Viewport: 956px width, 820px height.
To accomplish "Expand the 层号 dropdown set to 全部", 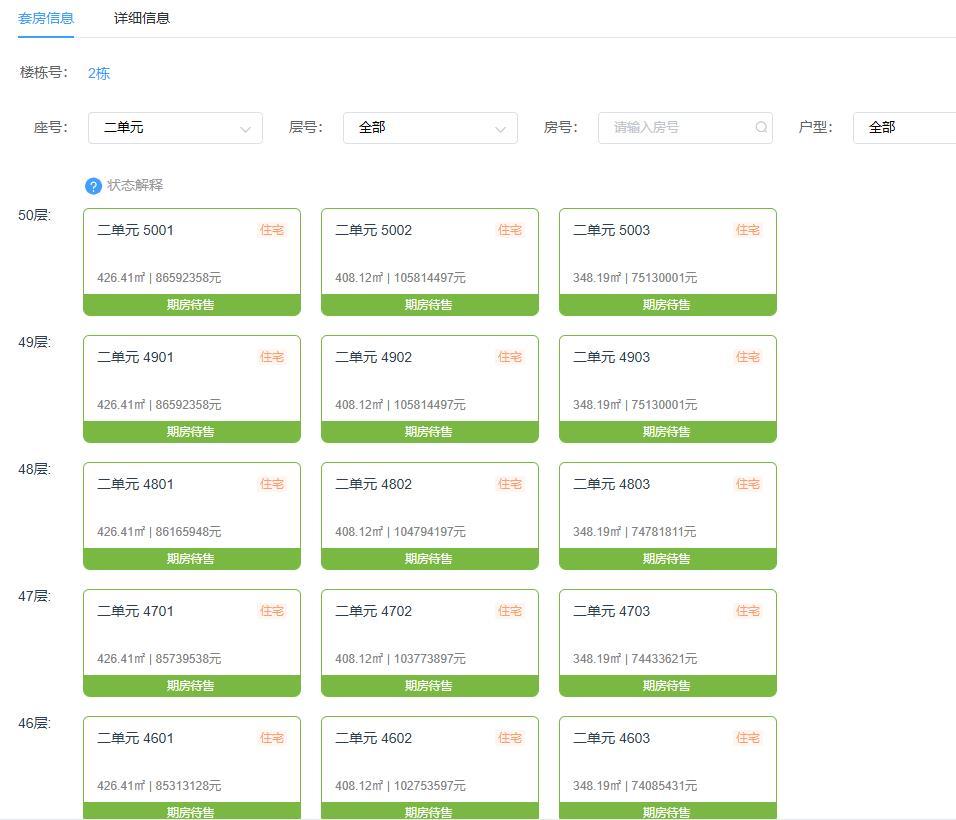I will pos(430,127).
